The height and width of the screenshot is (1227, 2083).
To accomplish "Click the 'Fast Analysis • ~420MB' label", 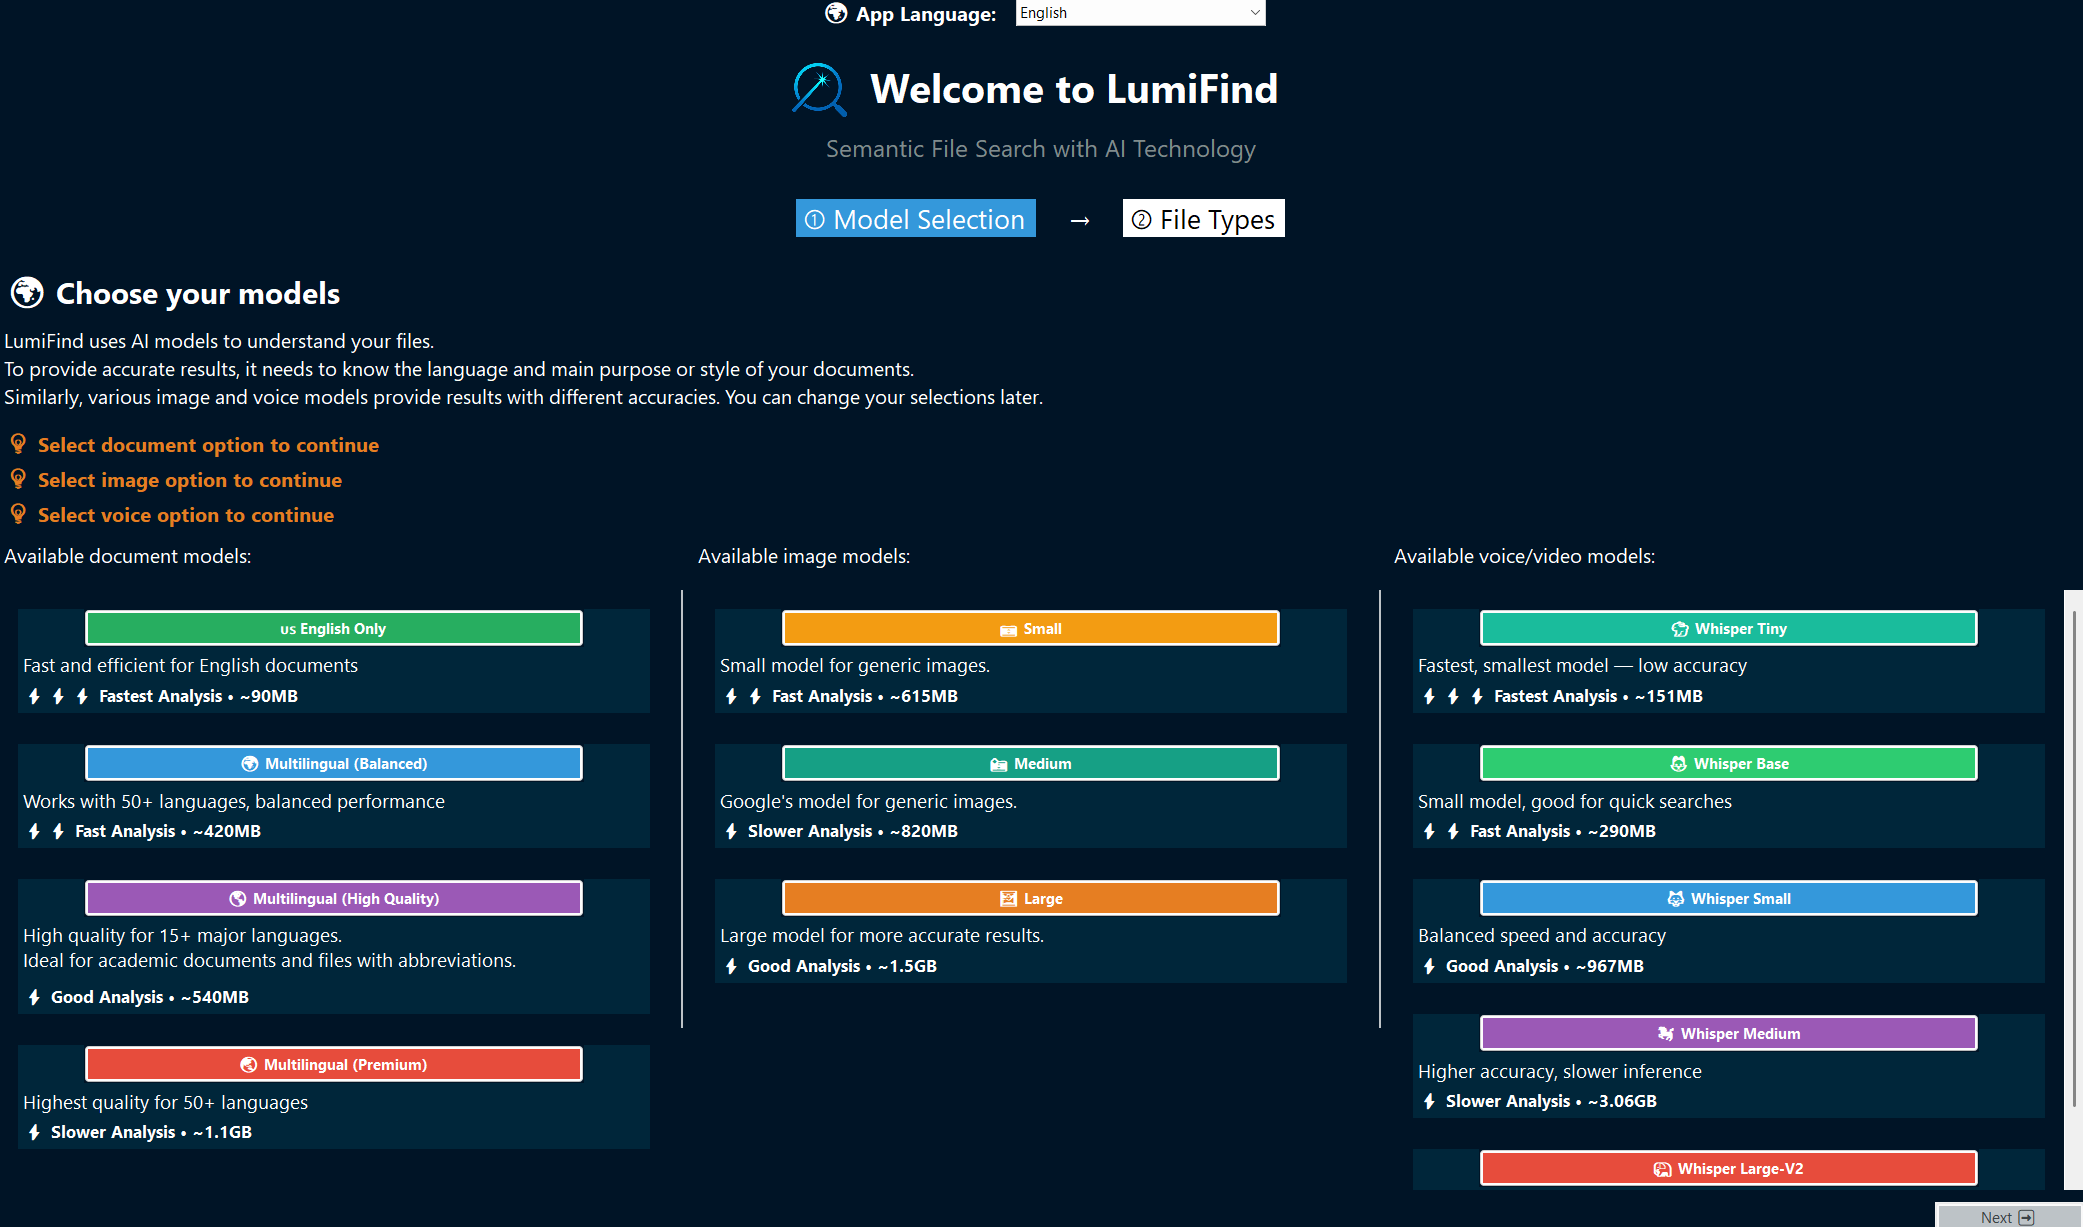I will 168,831.
